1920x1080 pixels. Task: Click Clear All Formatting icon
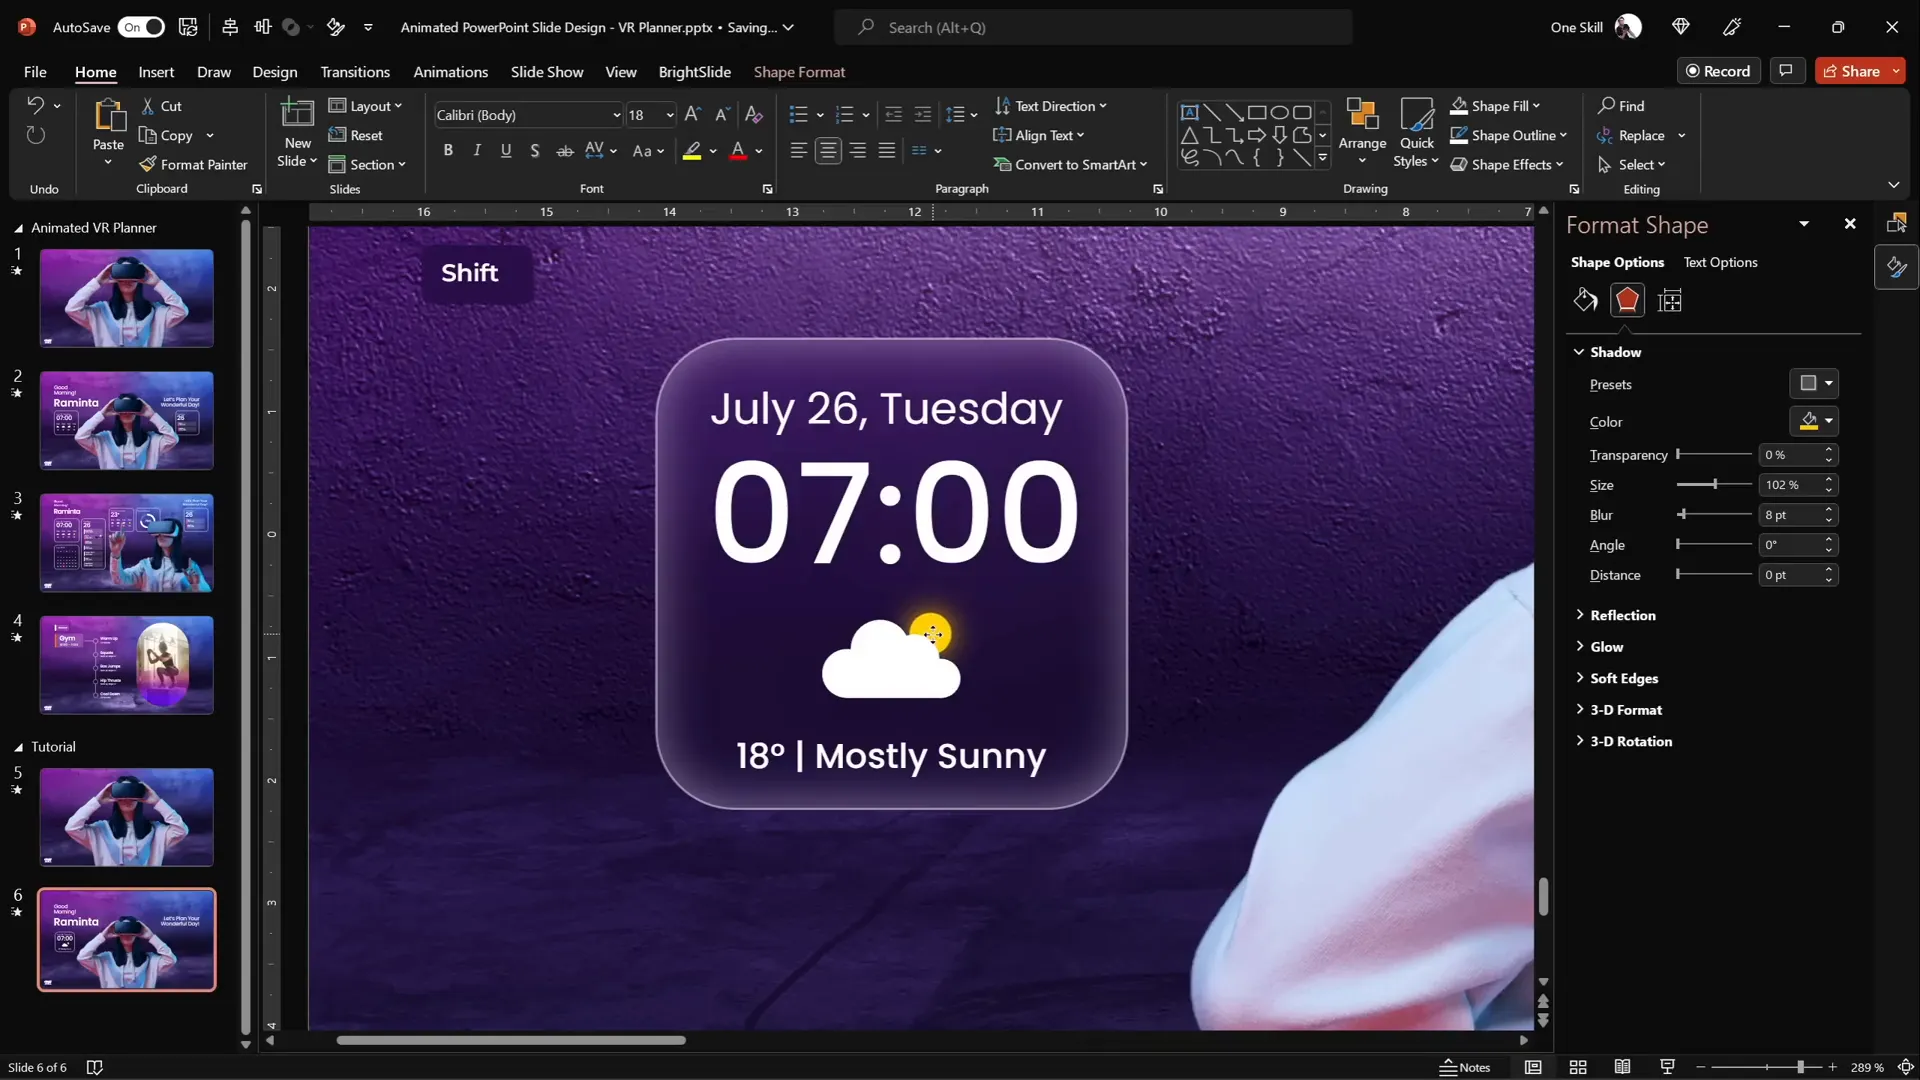coord(754,115)
